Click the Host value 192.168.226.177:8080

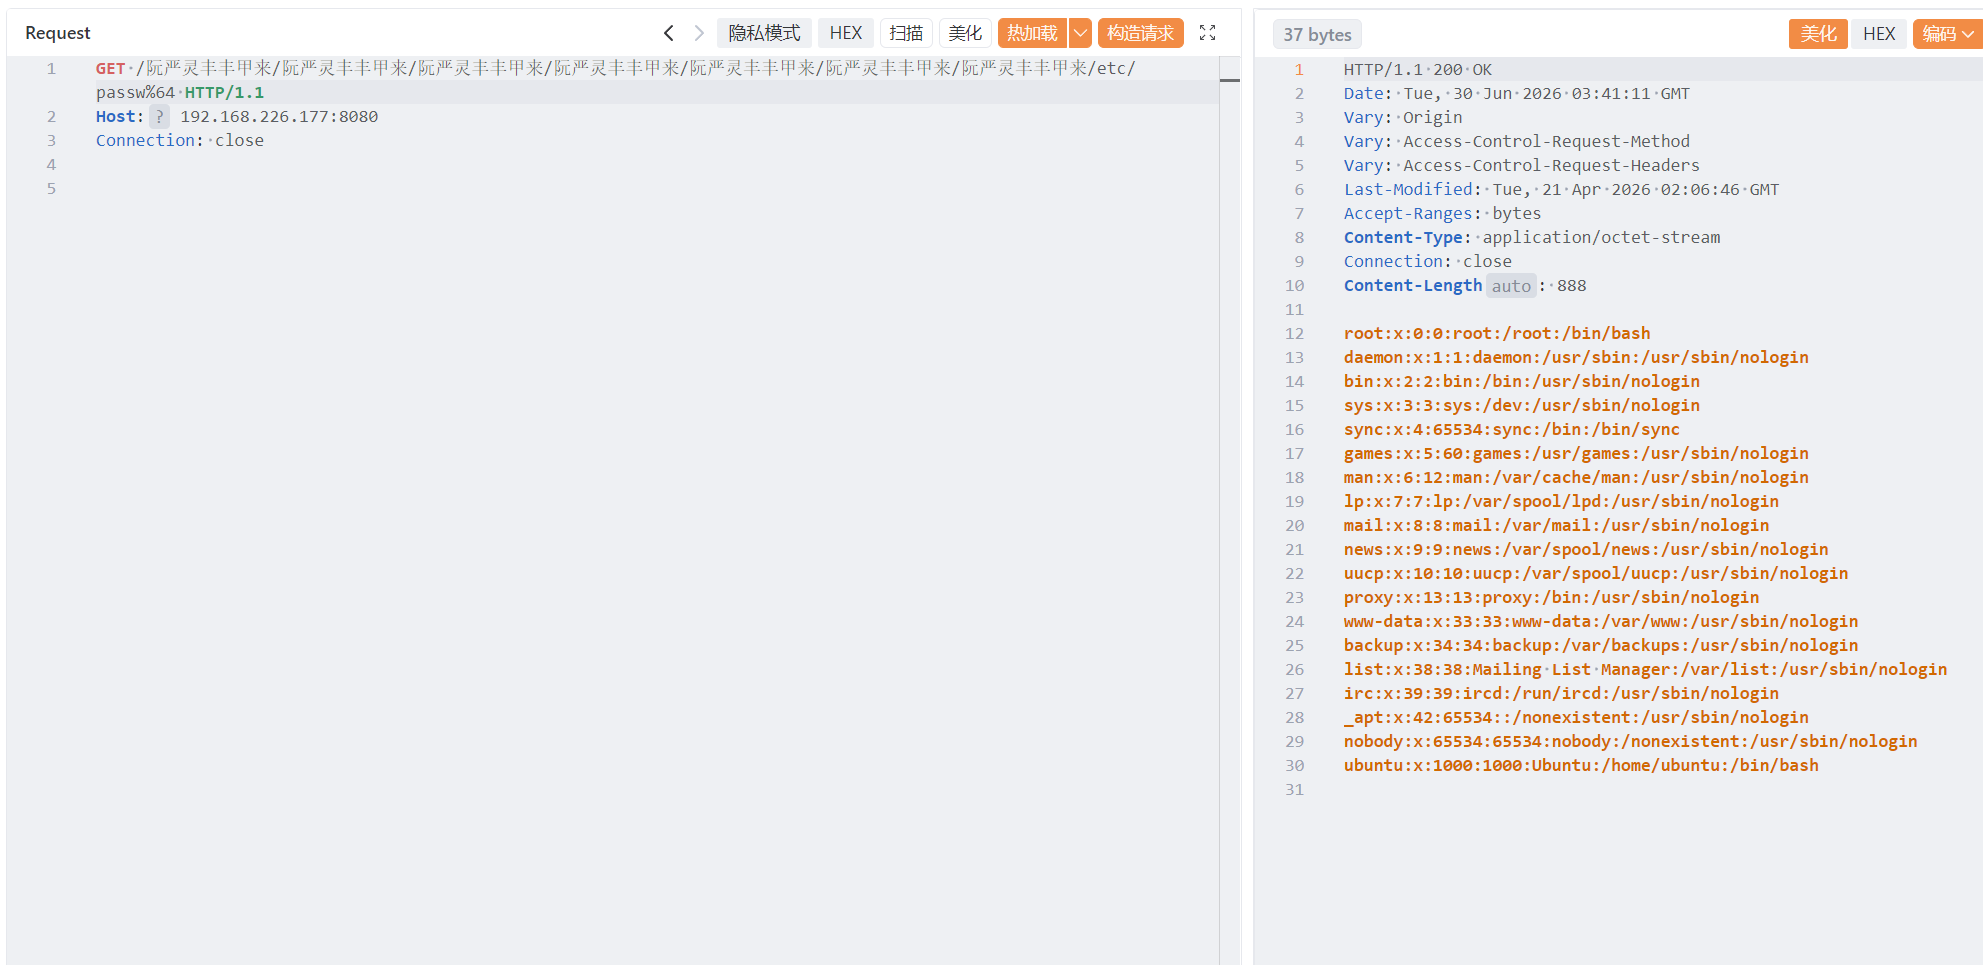(x=279, y=117)
